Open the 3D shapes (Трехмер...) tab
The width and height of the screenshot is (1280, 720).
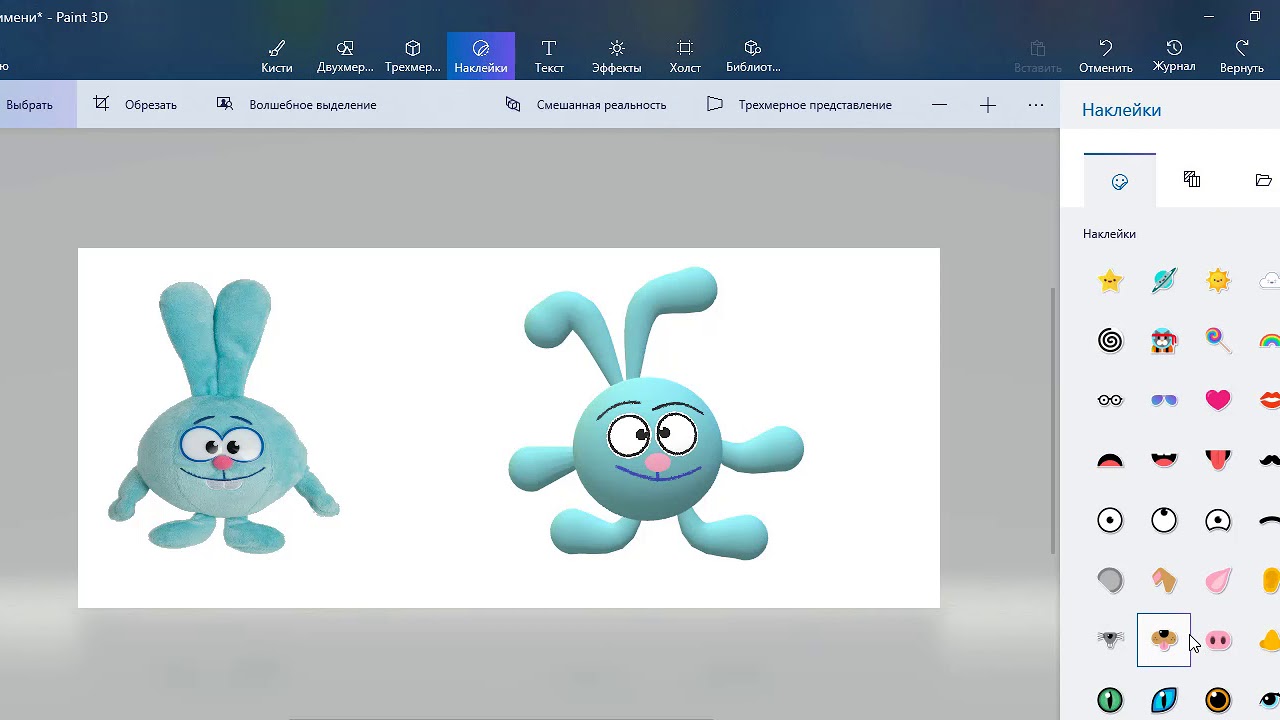pyautogui.click(x=413, y=56)
